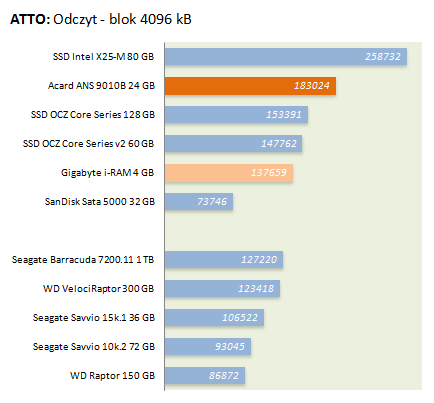Viewport: 434px width, 403px height.
Task: Click the 'SanDisk Sata 5000 32 GB' label
Action: 100,202
